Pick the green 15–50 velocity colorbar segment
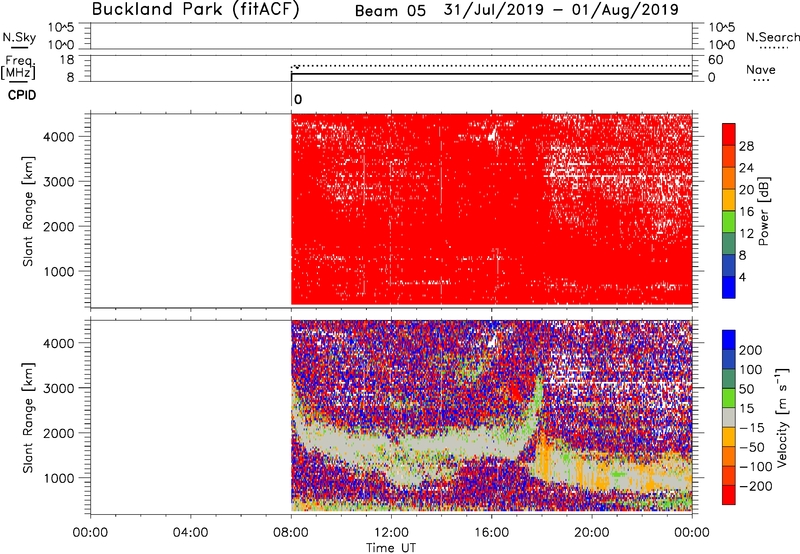 pos(729,398)
